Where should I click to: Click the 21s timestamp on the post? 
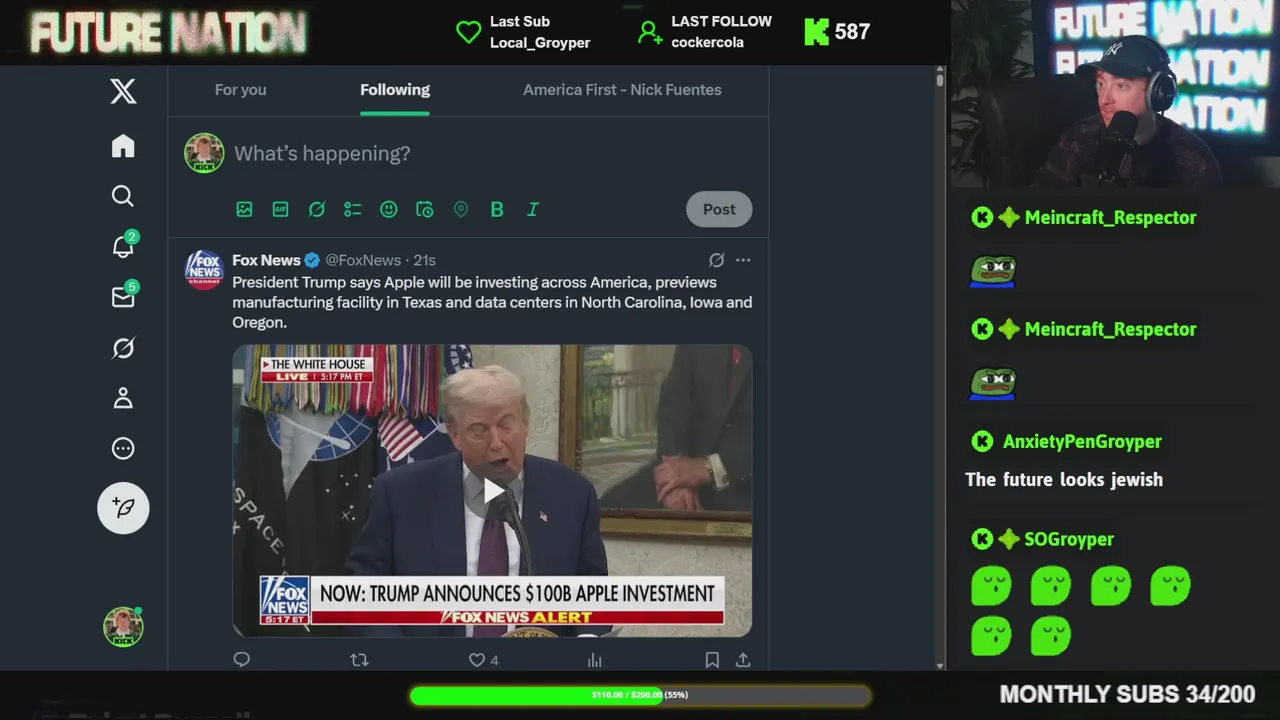[x=425, y=260]
